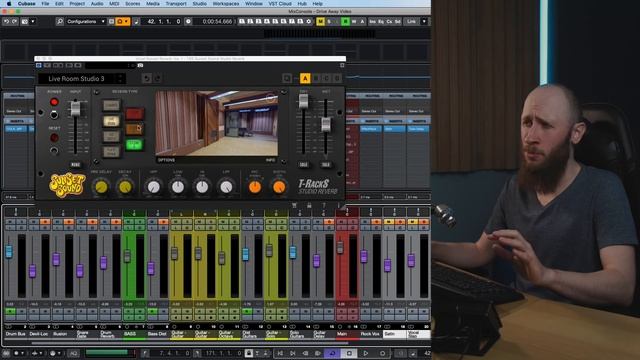This screenshot has width=640, height=360.
Task: Click the transport record button
Action: point(382,353)
